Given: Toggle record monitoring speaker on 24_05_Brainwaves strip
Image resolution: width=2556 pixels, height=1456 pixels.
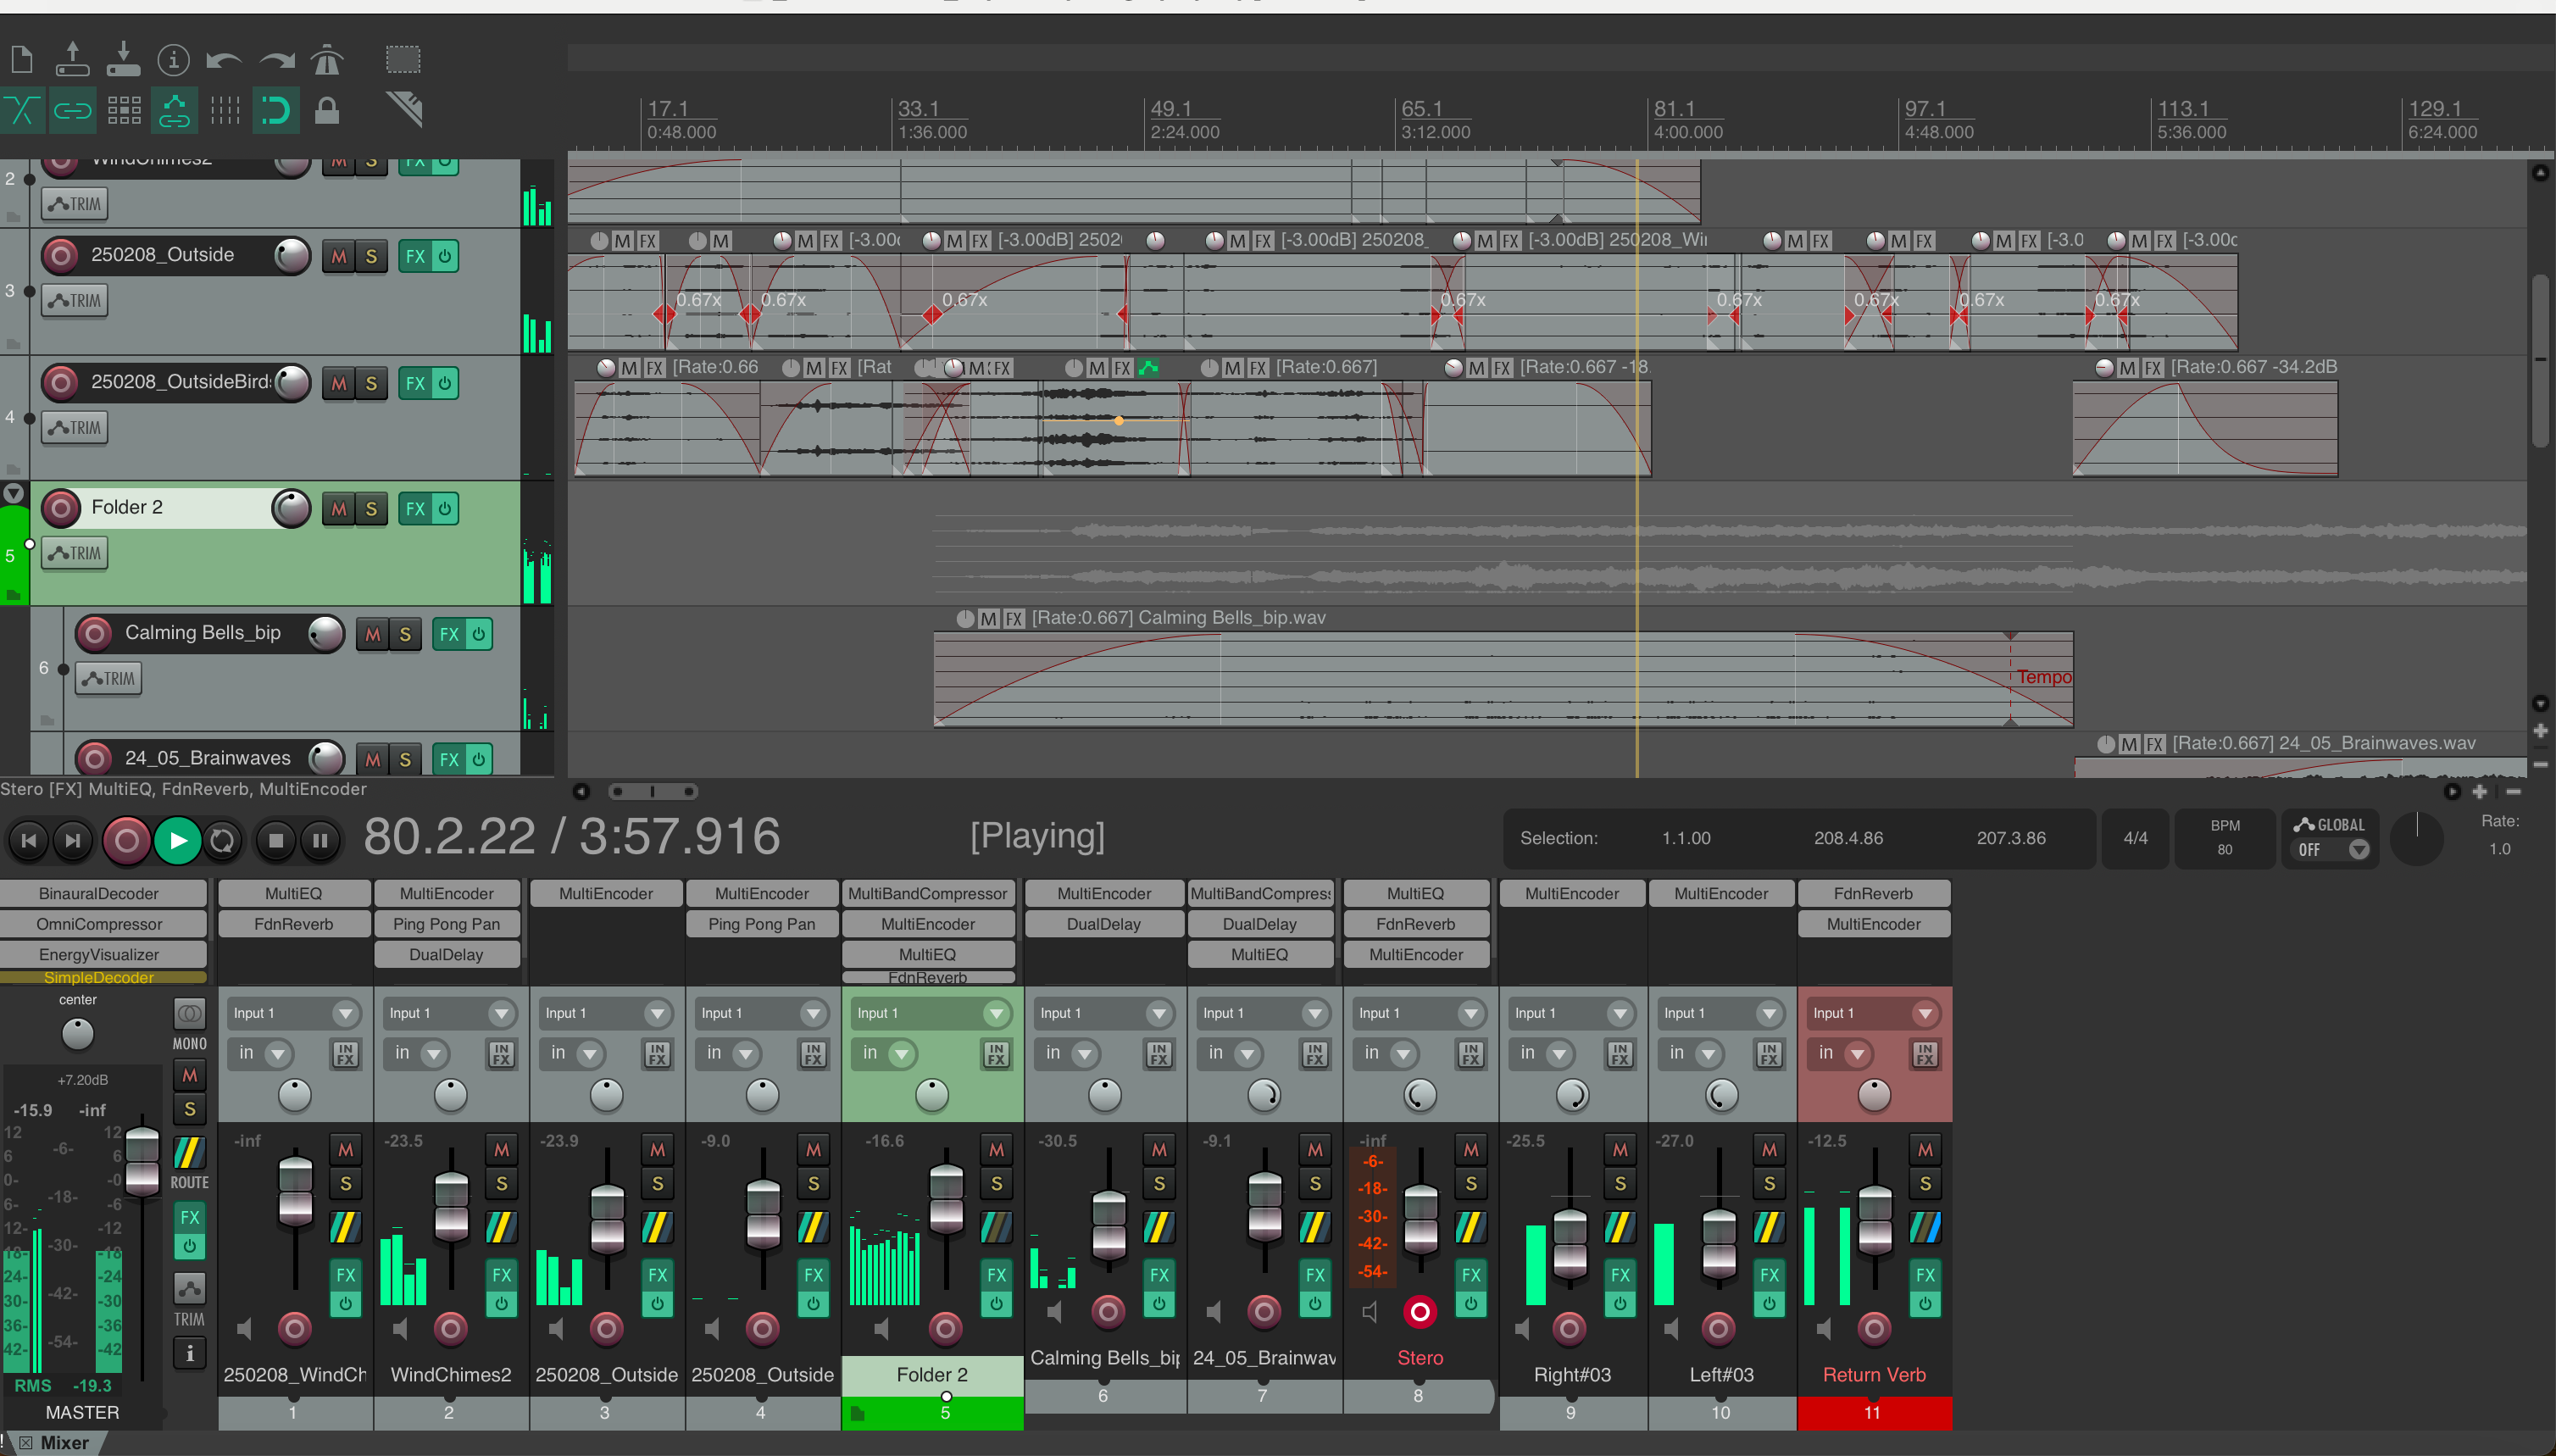Looking at the screenshot, I should pyautogui.click(x=1214, y=1311).
